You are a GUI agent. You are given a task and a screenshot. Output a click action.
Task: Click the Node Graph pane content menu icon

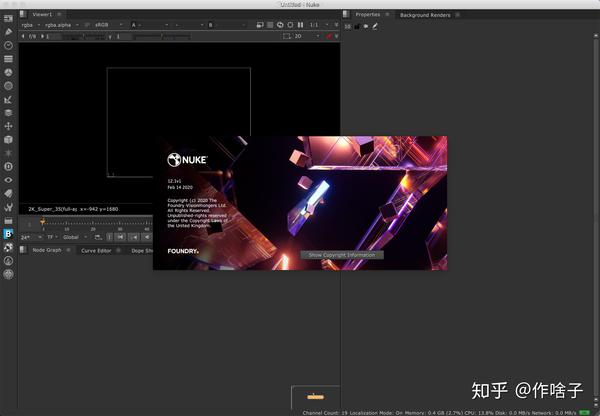[x=23, y=250]
